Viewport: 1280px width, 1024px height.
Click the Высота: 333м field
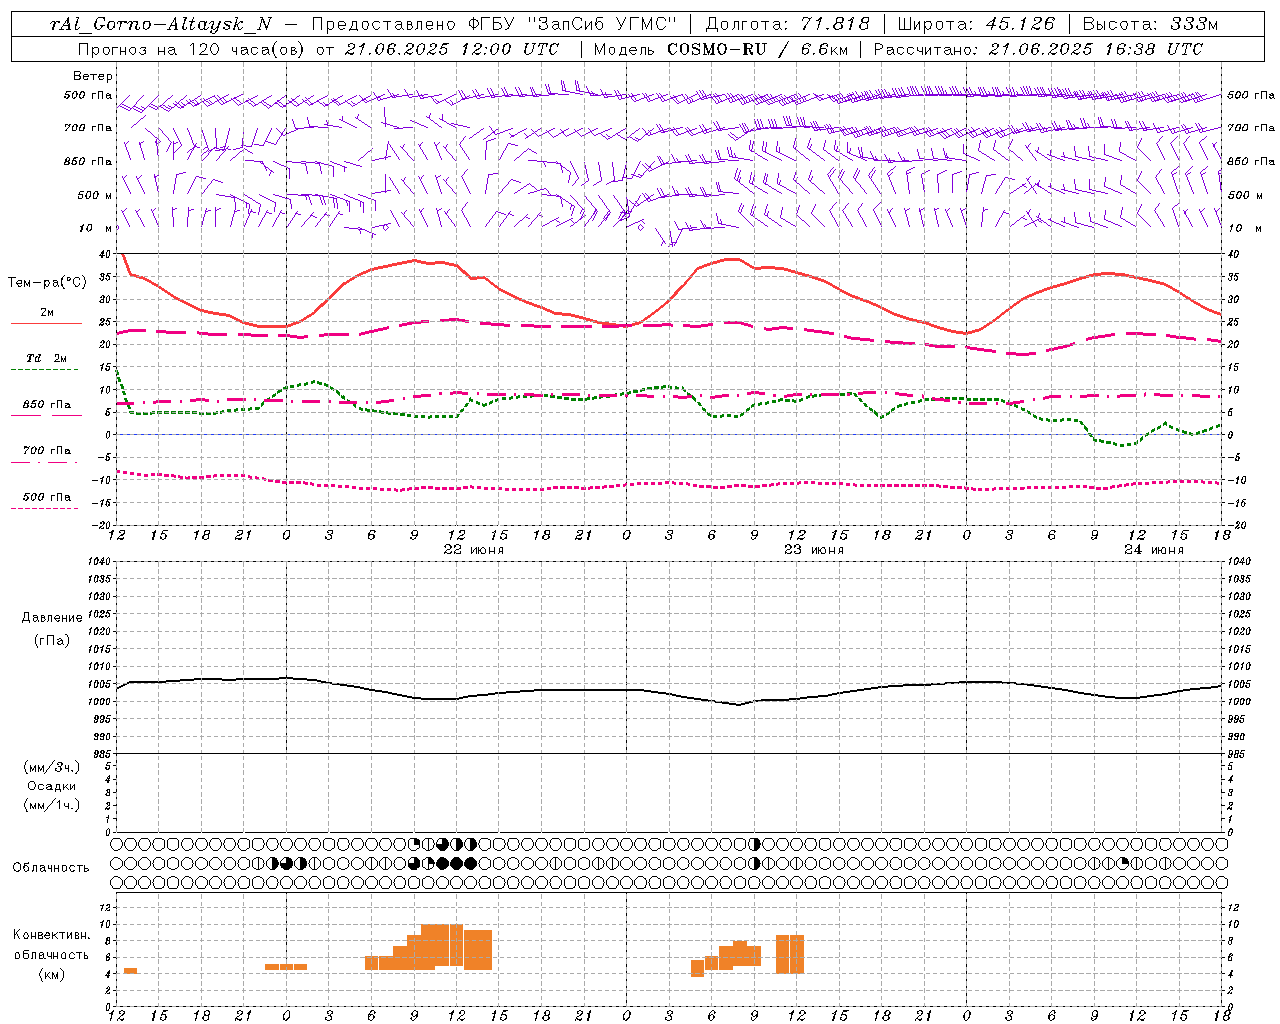pos(1151,24)
